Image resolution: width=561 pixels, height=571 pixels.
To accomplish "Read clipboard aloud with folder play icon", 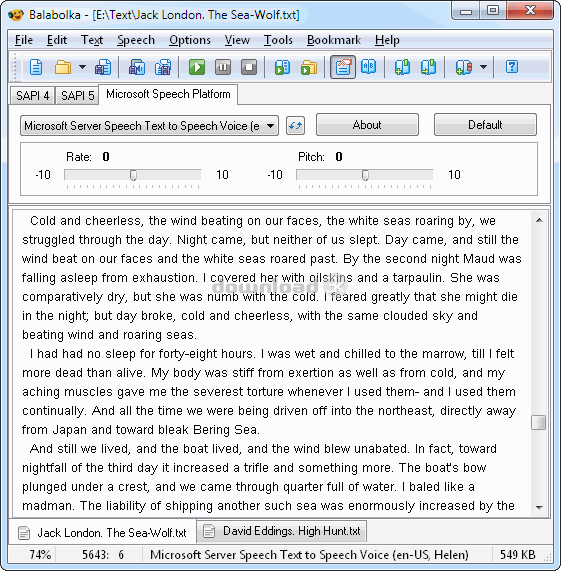I will coord(309,67).
